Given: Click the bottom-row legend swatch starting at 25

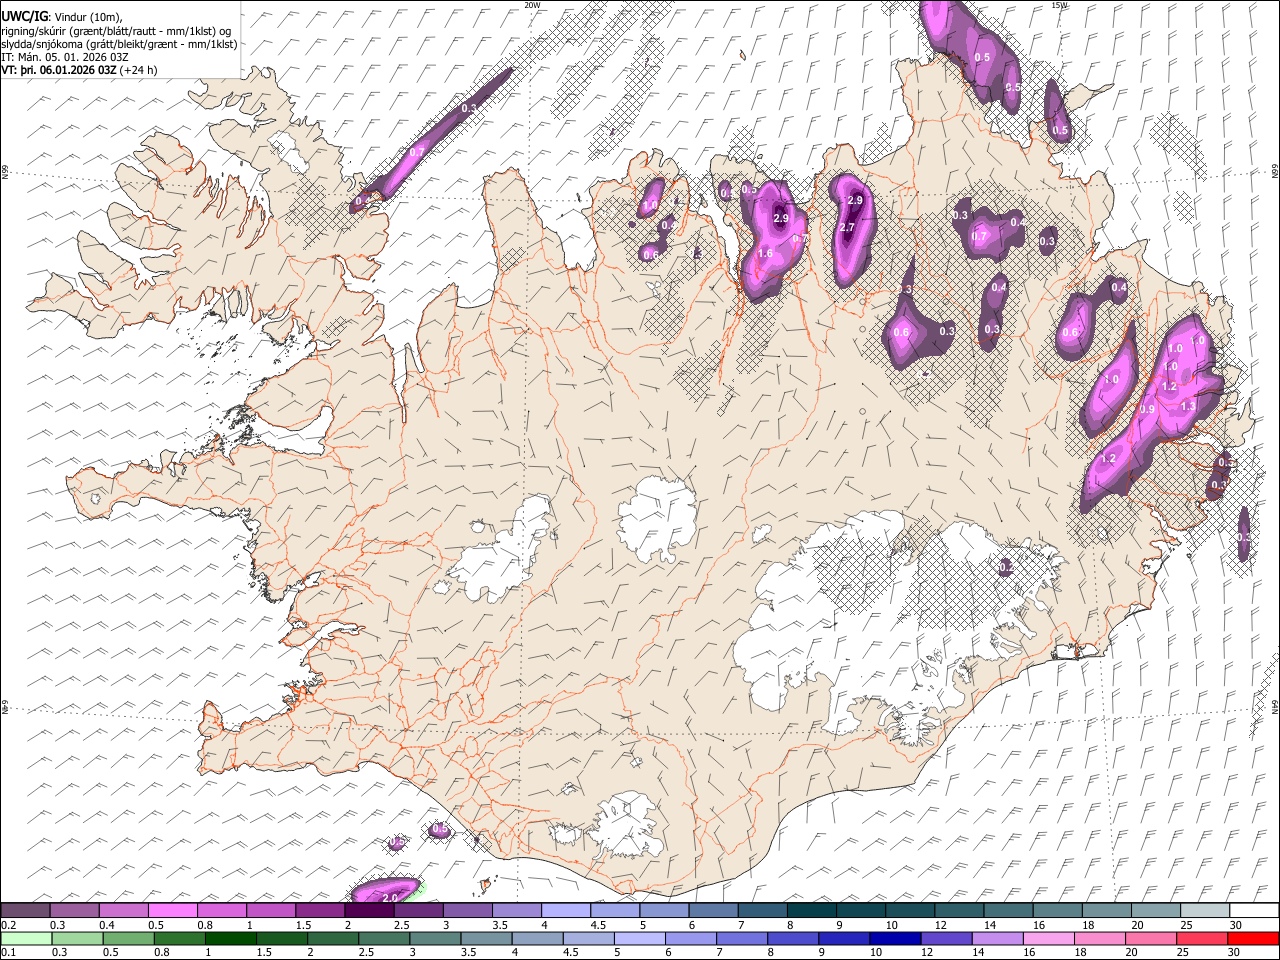Looking at the screenshot, I should [x=1205, y=938].
